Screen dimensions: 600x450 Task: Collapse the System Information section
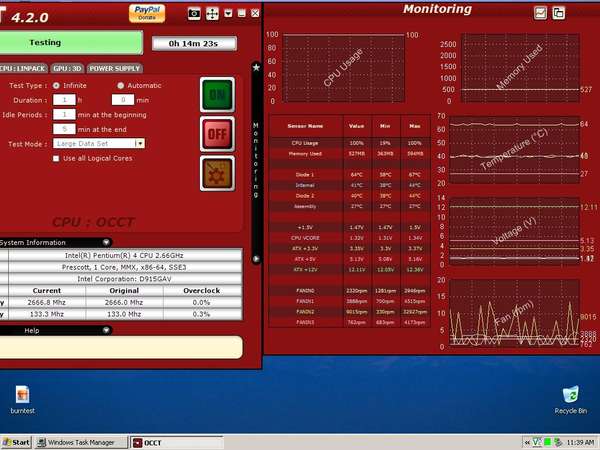(106, 242)
